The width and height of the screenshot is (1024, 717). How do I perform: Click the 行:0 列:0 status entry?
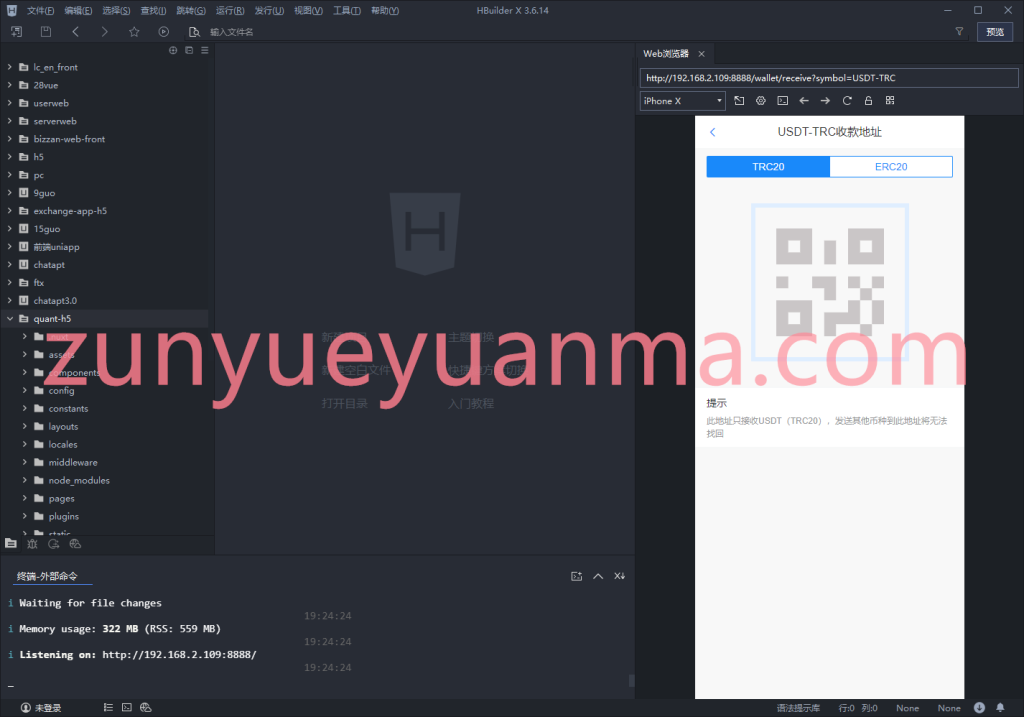(858, 708)
